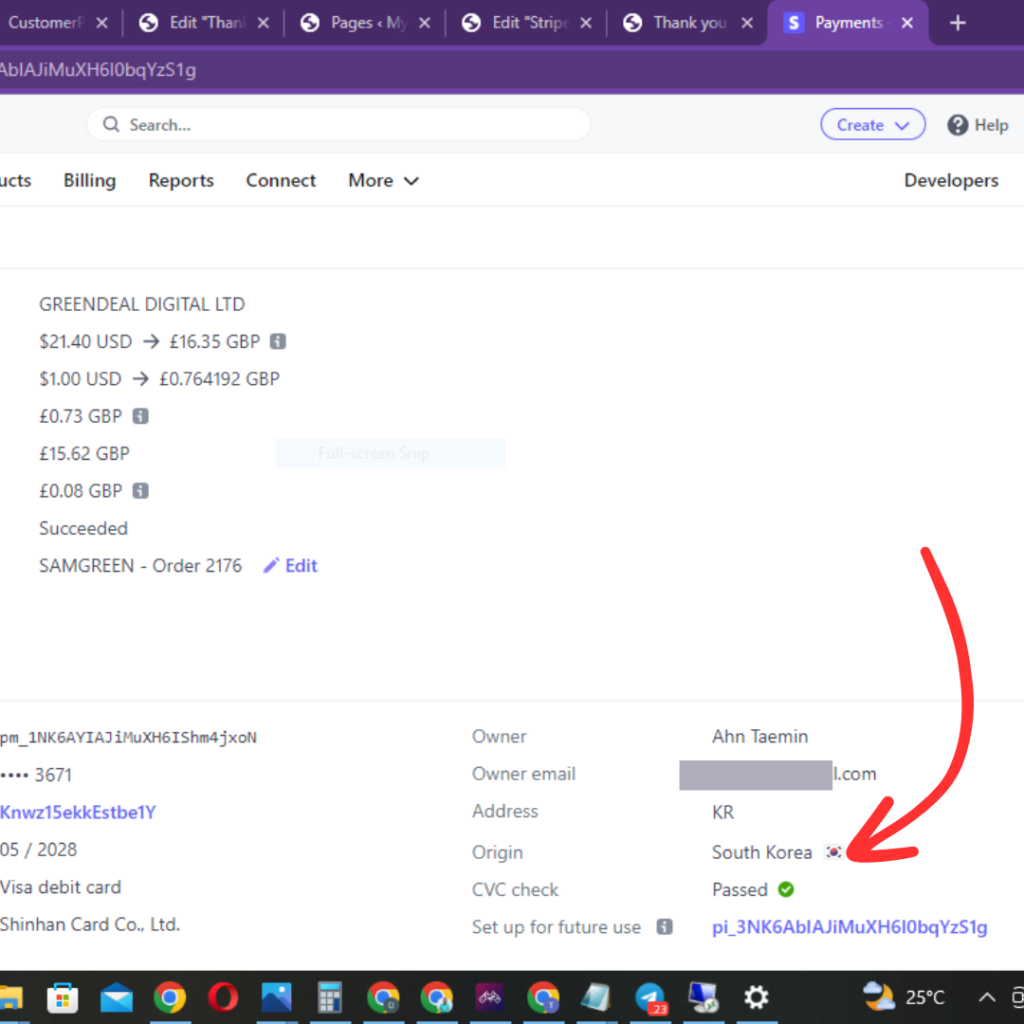Screen dimensions: 1024x1024
Task: Close the Payments tab
Action: coord(907,23)
